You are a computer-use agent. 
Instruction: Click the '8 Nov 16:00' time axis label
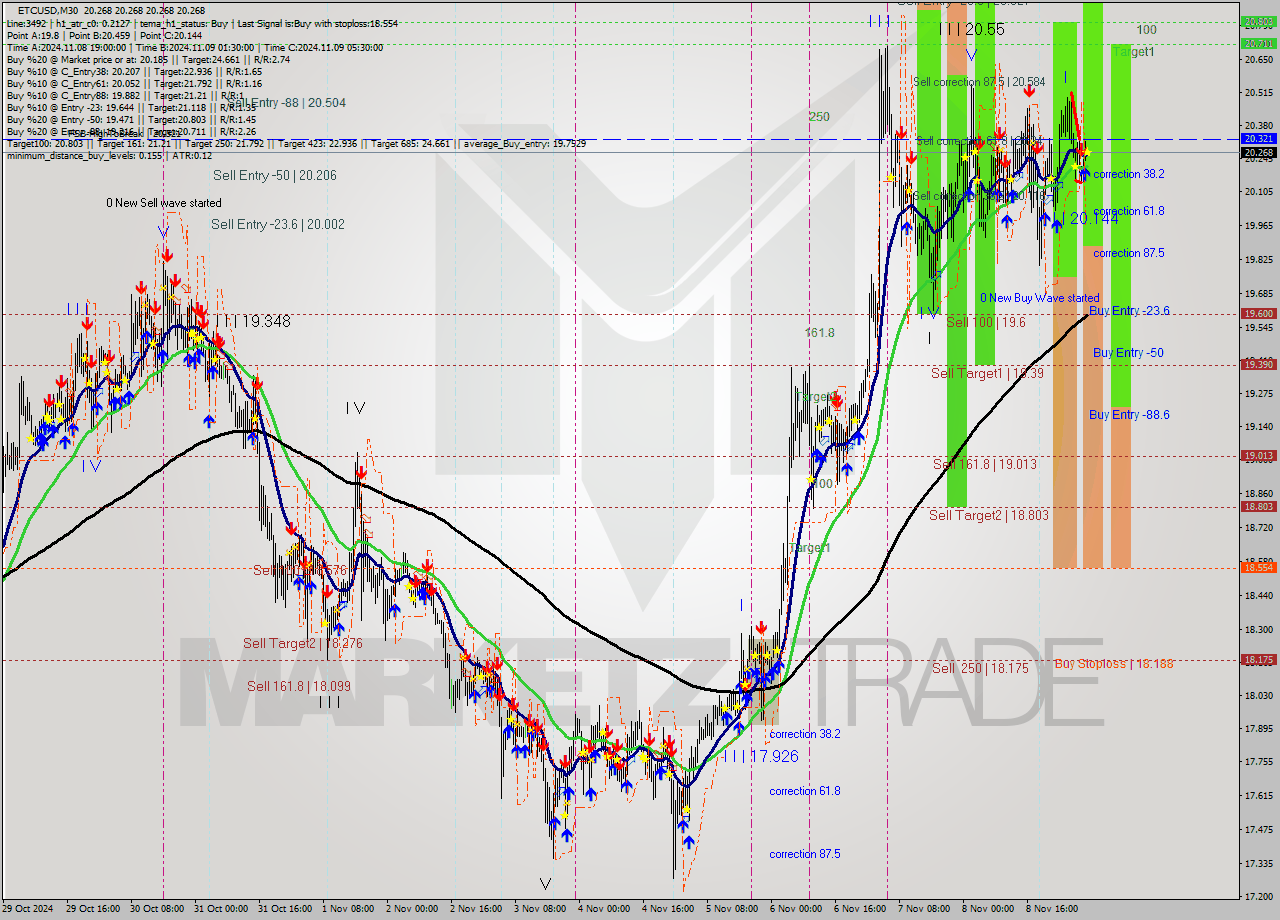pos(1052,909)
